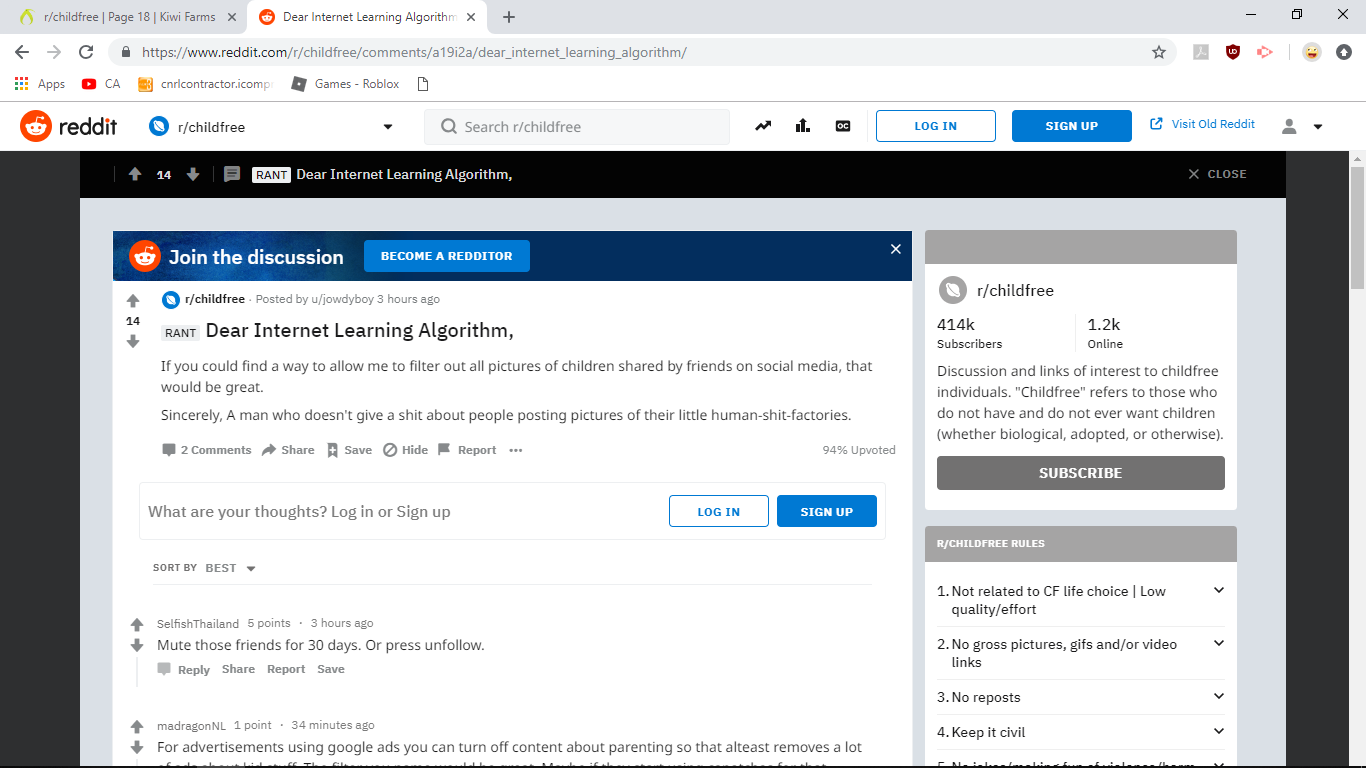Open the PDF extension icon in toolbar
Viewport: 1366px width, 768px height.
pyautogui.click(x=1201, y=52)
